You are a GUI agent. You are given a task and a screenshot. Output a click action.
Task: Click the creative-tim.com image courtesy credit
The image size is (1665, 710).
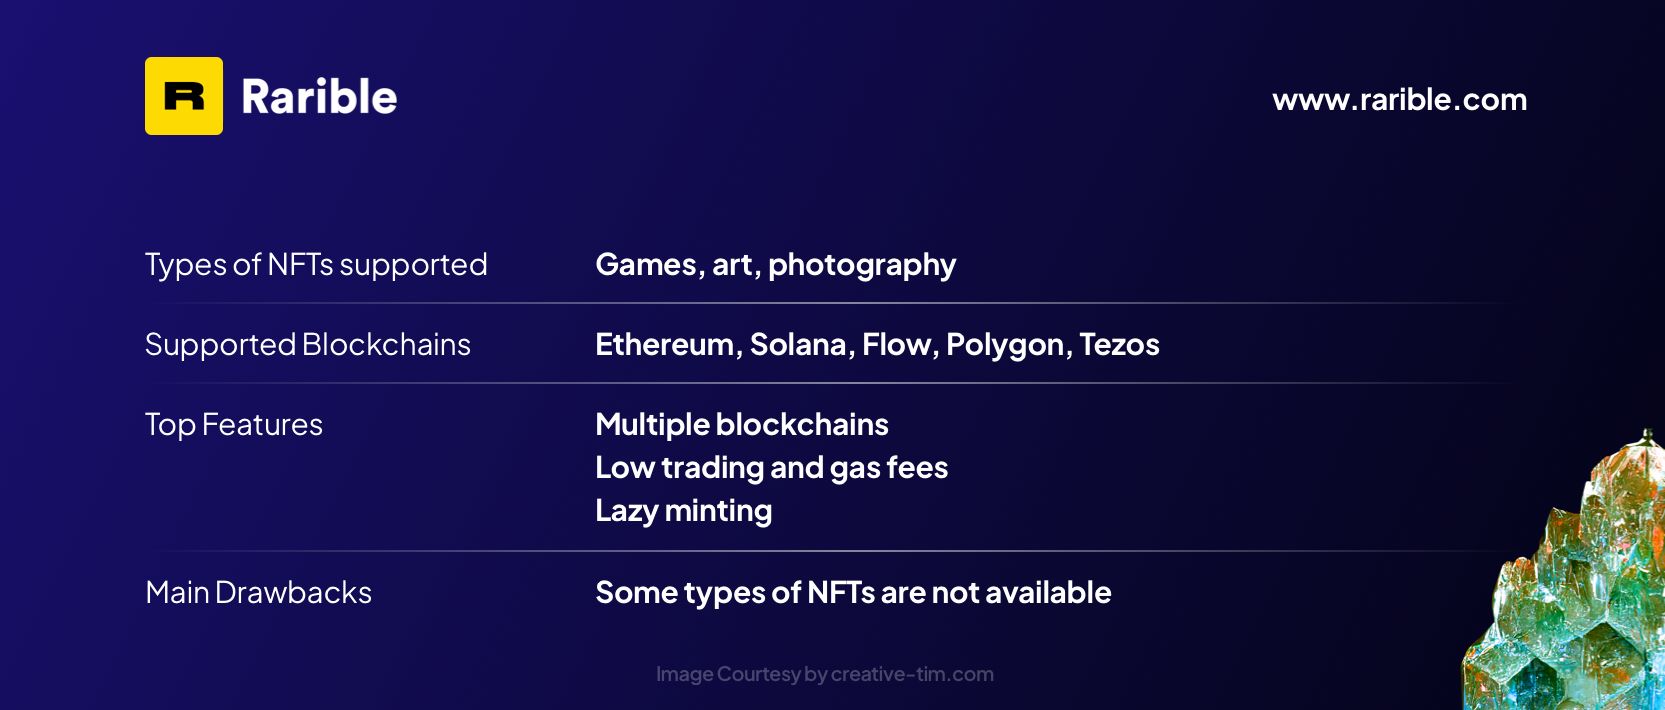(825, 674)
